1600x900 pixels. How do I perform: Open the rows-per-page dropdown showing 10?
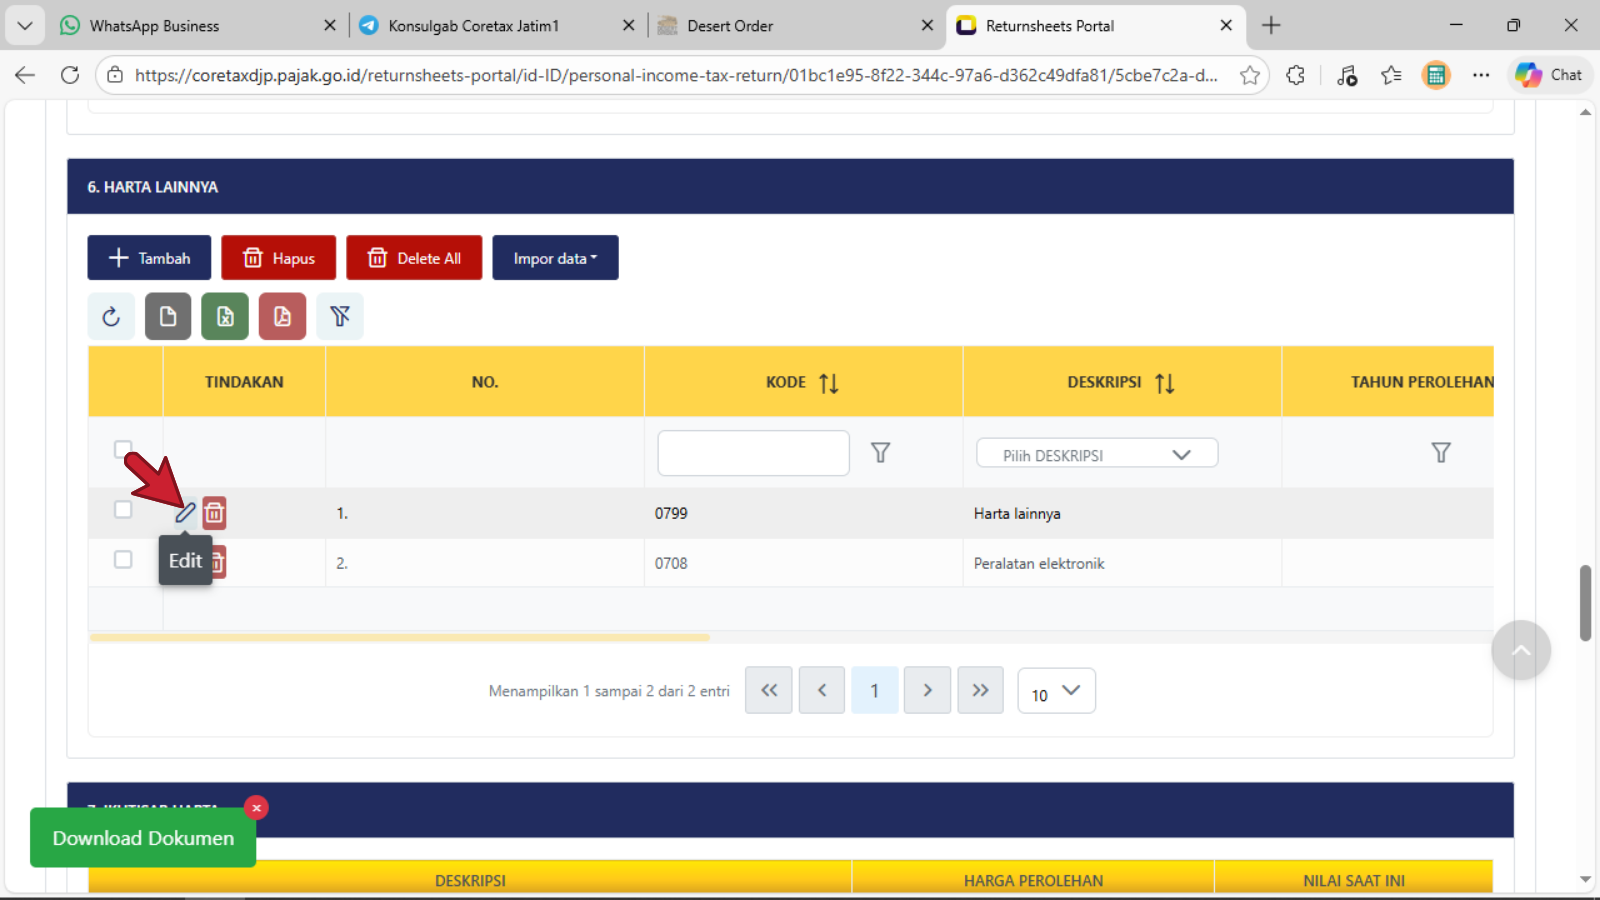(1056, 692)
